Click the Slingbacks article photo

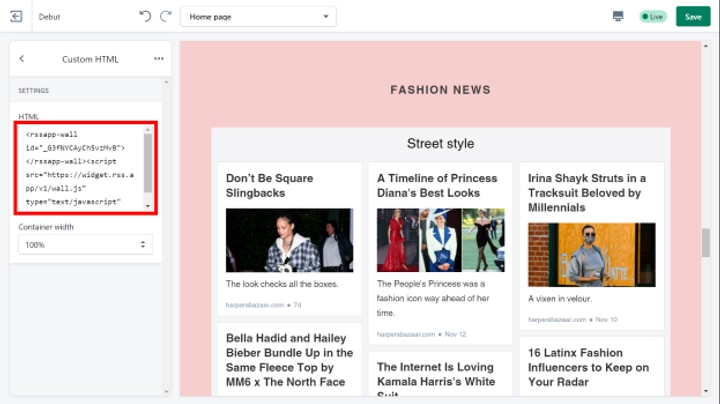tap(289, 240)
